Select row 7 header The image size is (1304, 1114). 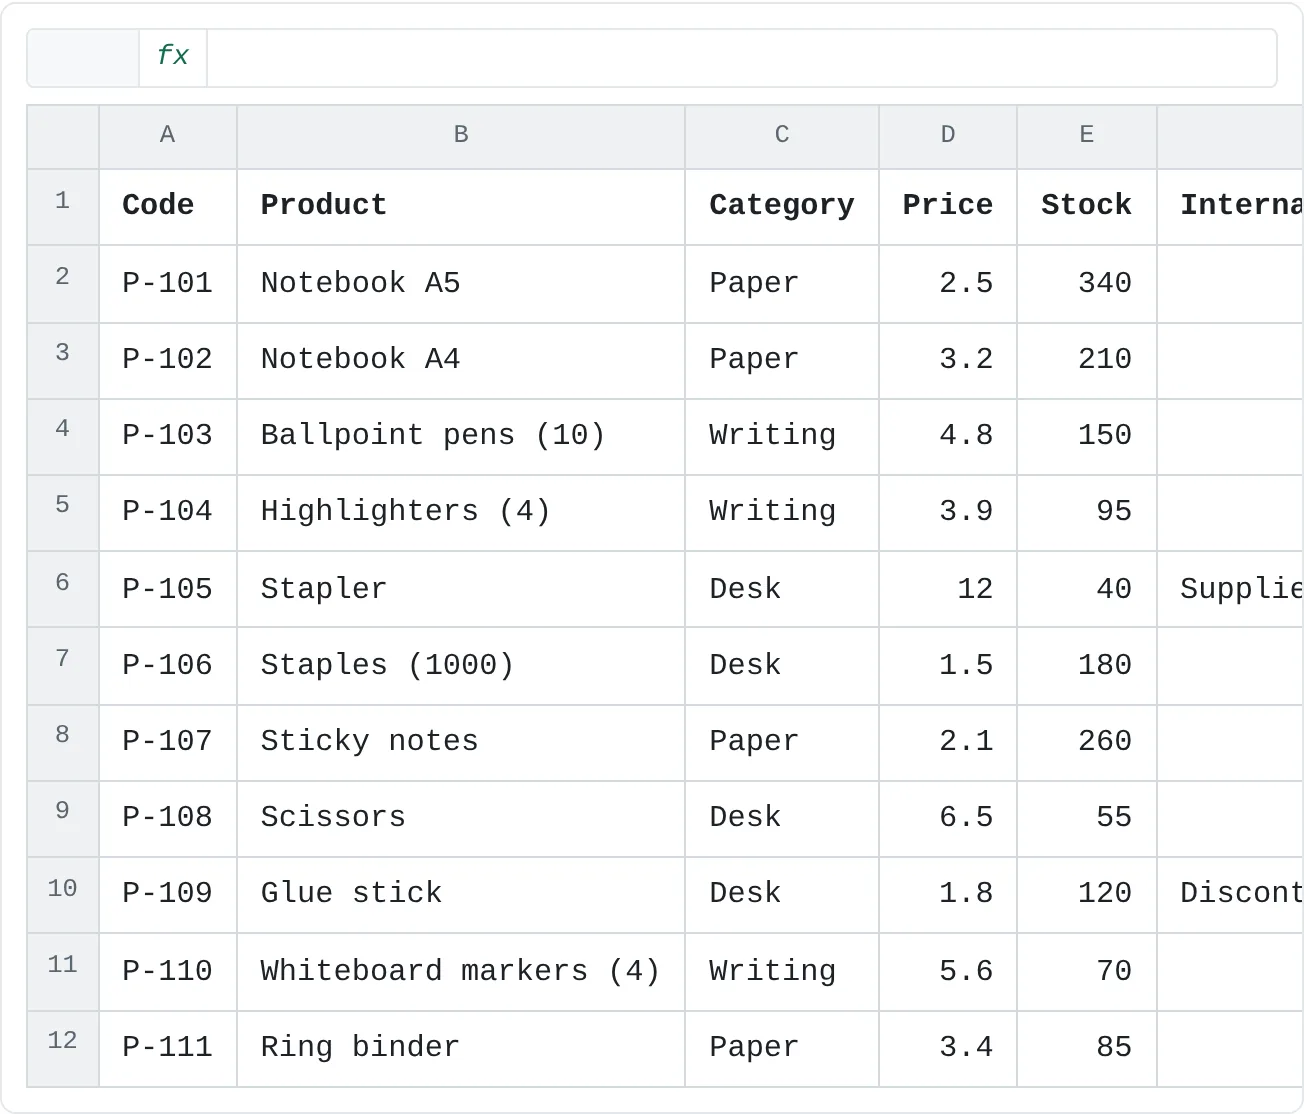[63, 666]
